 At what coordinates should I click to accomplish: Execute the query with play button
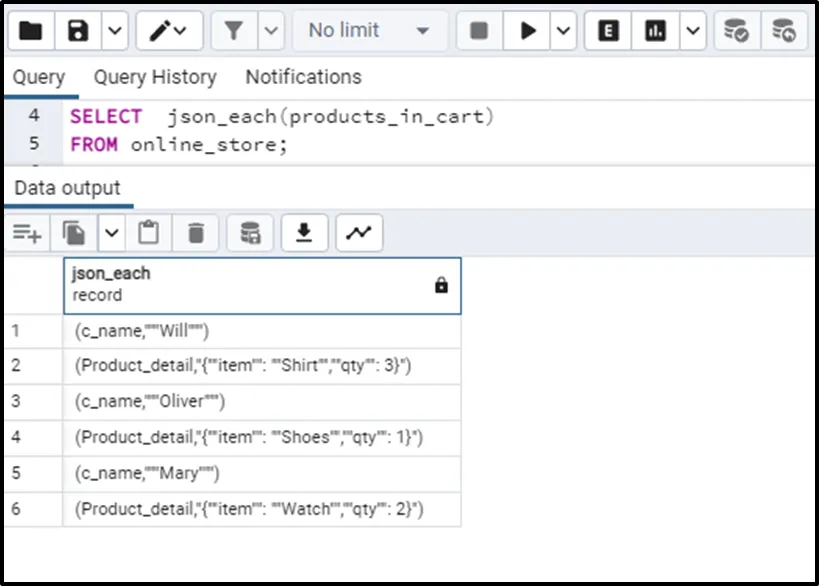(527, 31)
